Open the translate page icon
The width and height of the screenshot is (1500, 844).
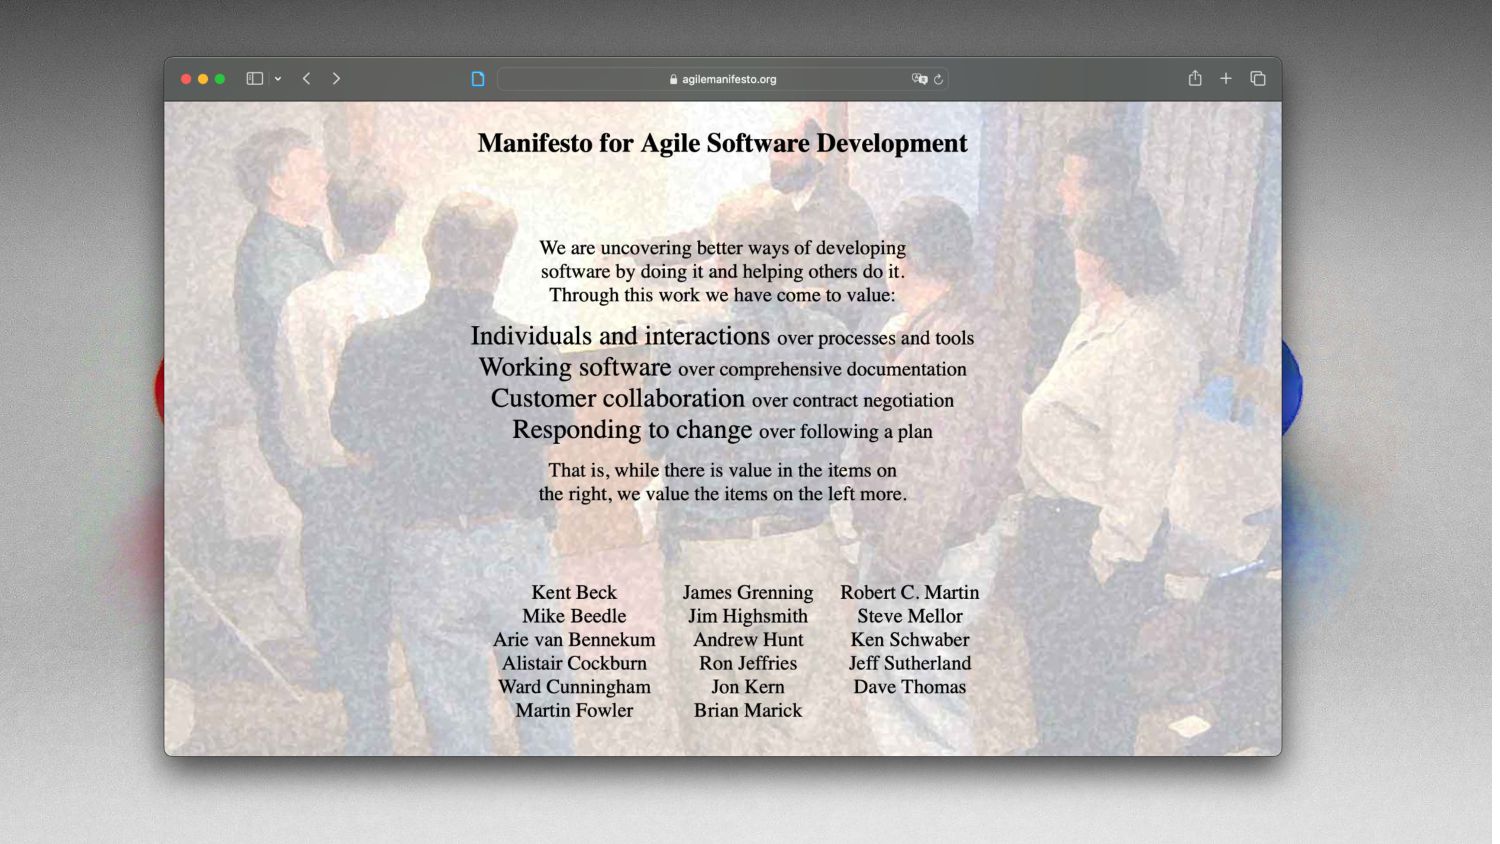(920, 79)
